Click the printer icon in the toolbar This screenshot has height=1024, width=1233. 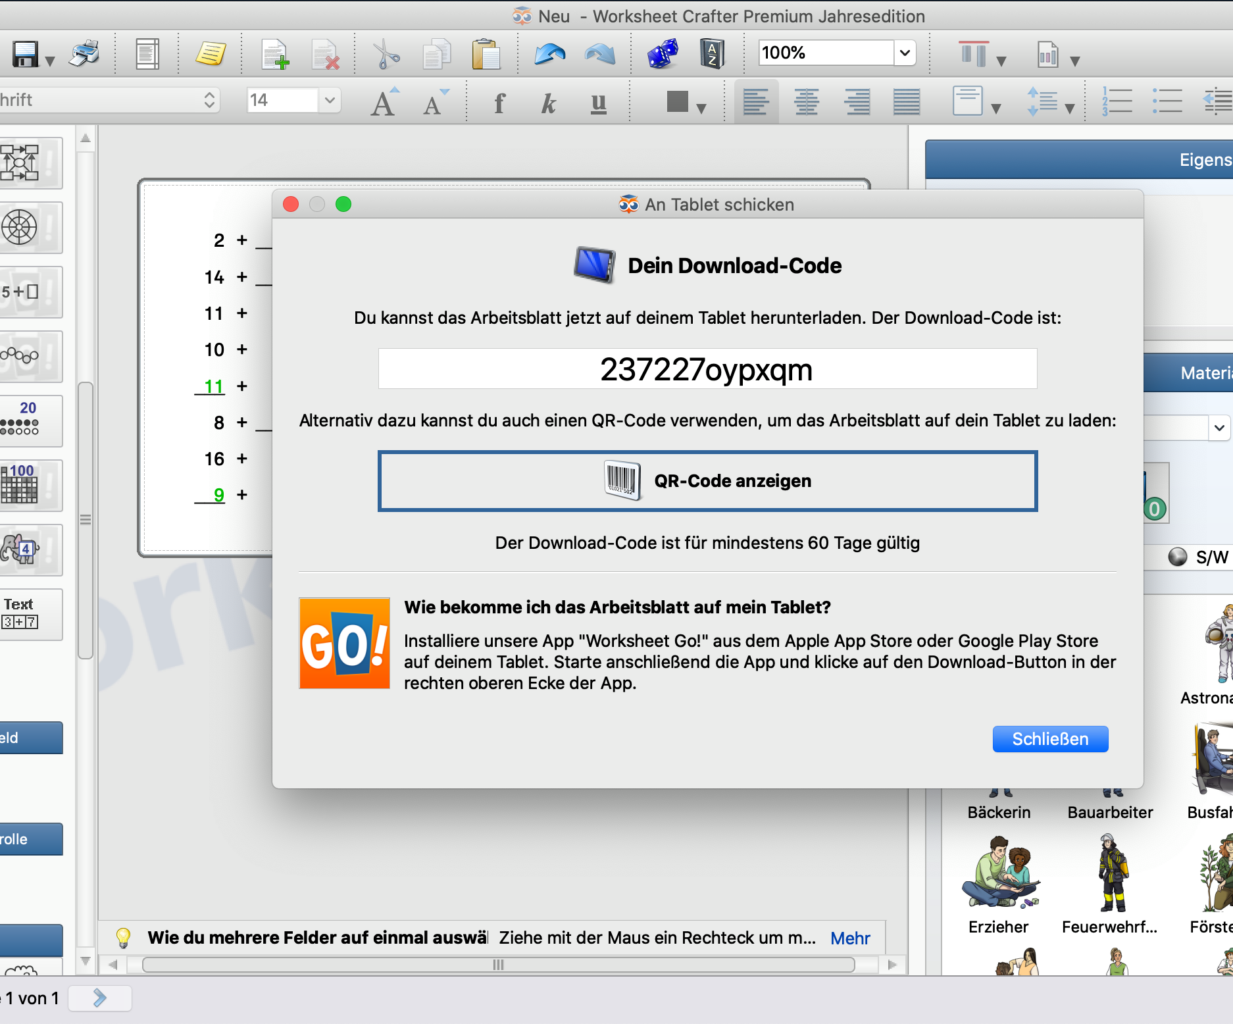85,54
